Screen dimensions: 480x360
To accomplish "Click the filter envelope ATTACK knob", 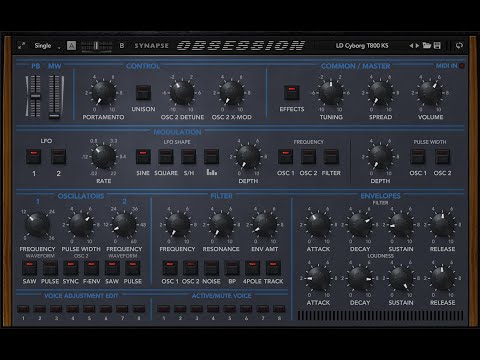I will pos(318,225).
